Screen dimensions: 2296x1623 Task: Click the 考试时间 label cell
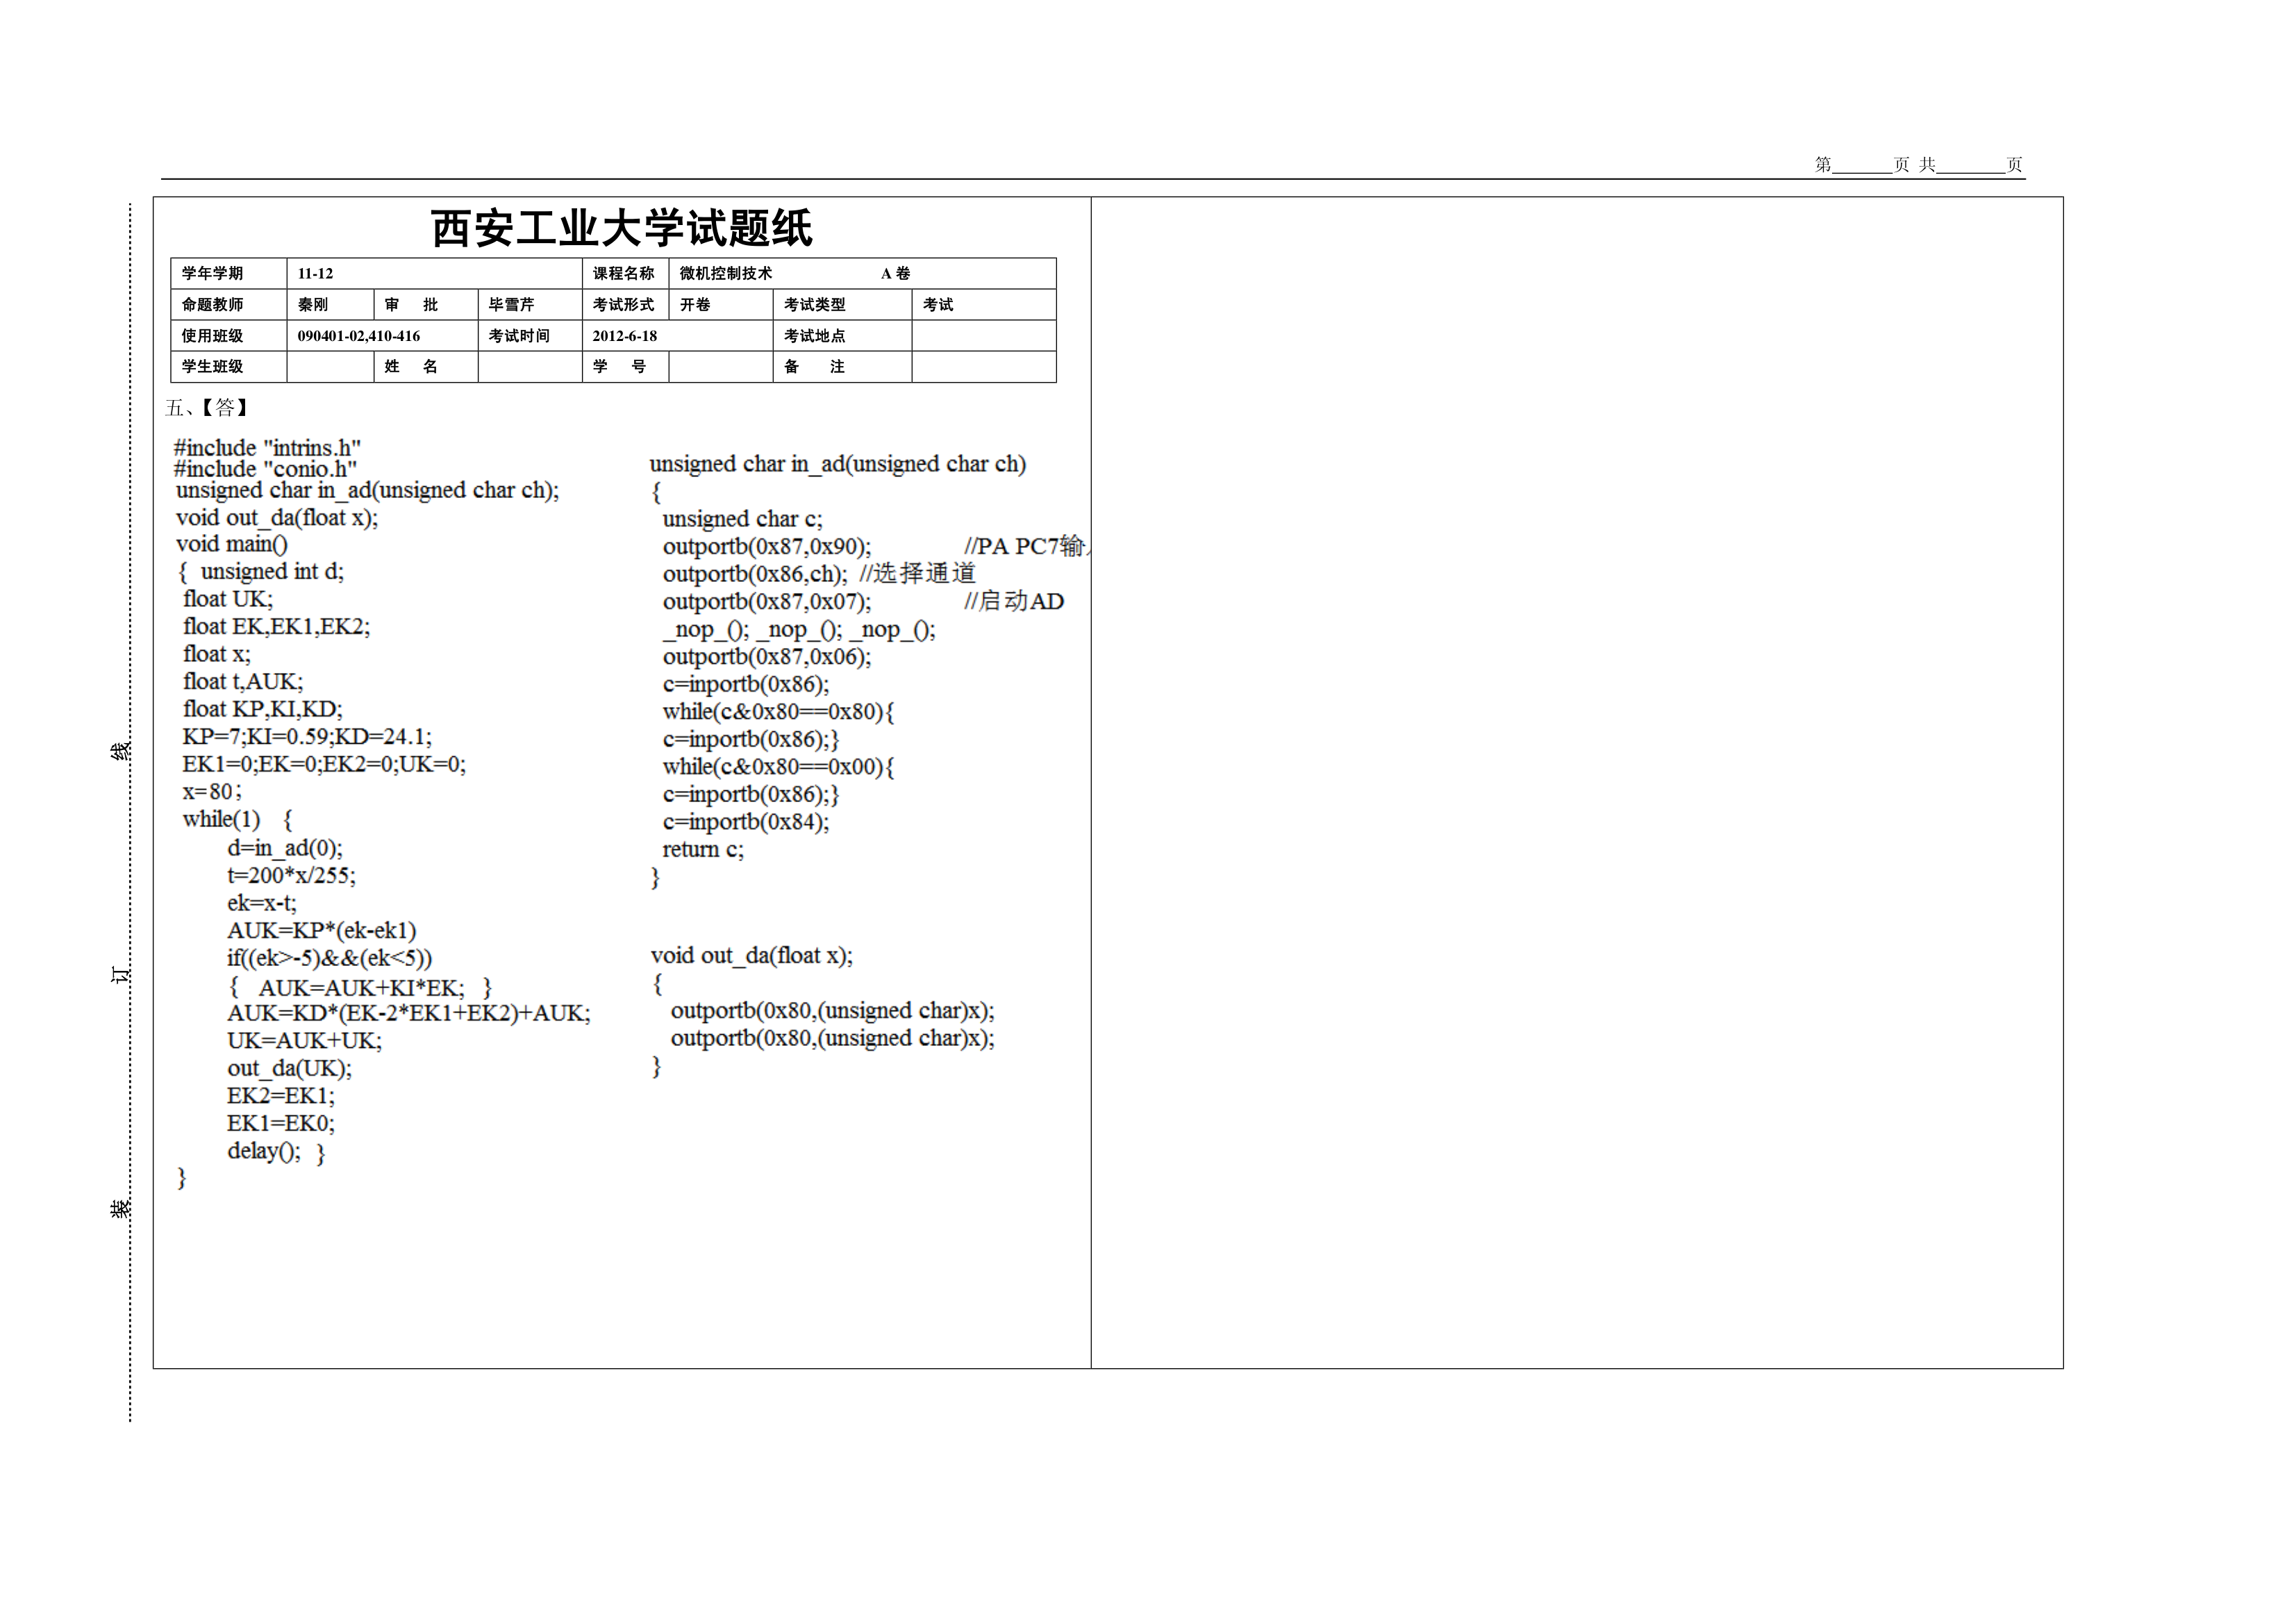(530, 335)
